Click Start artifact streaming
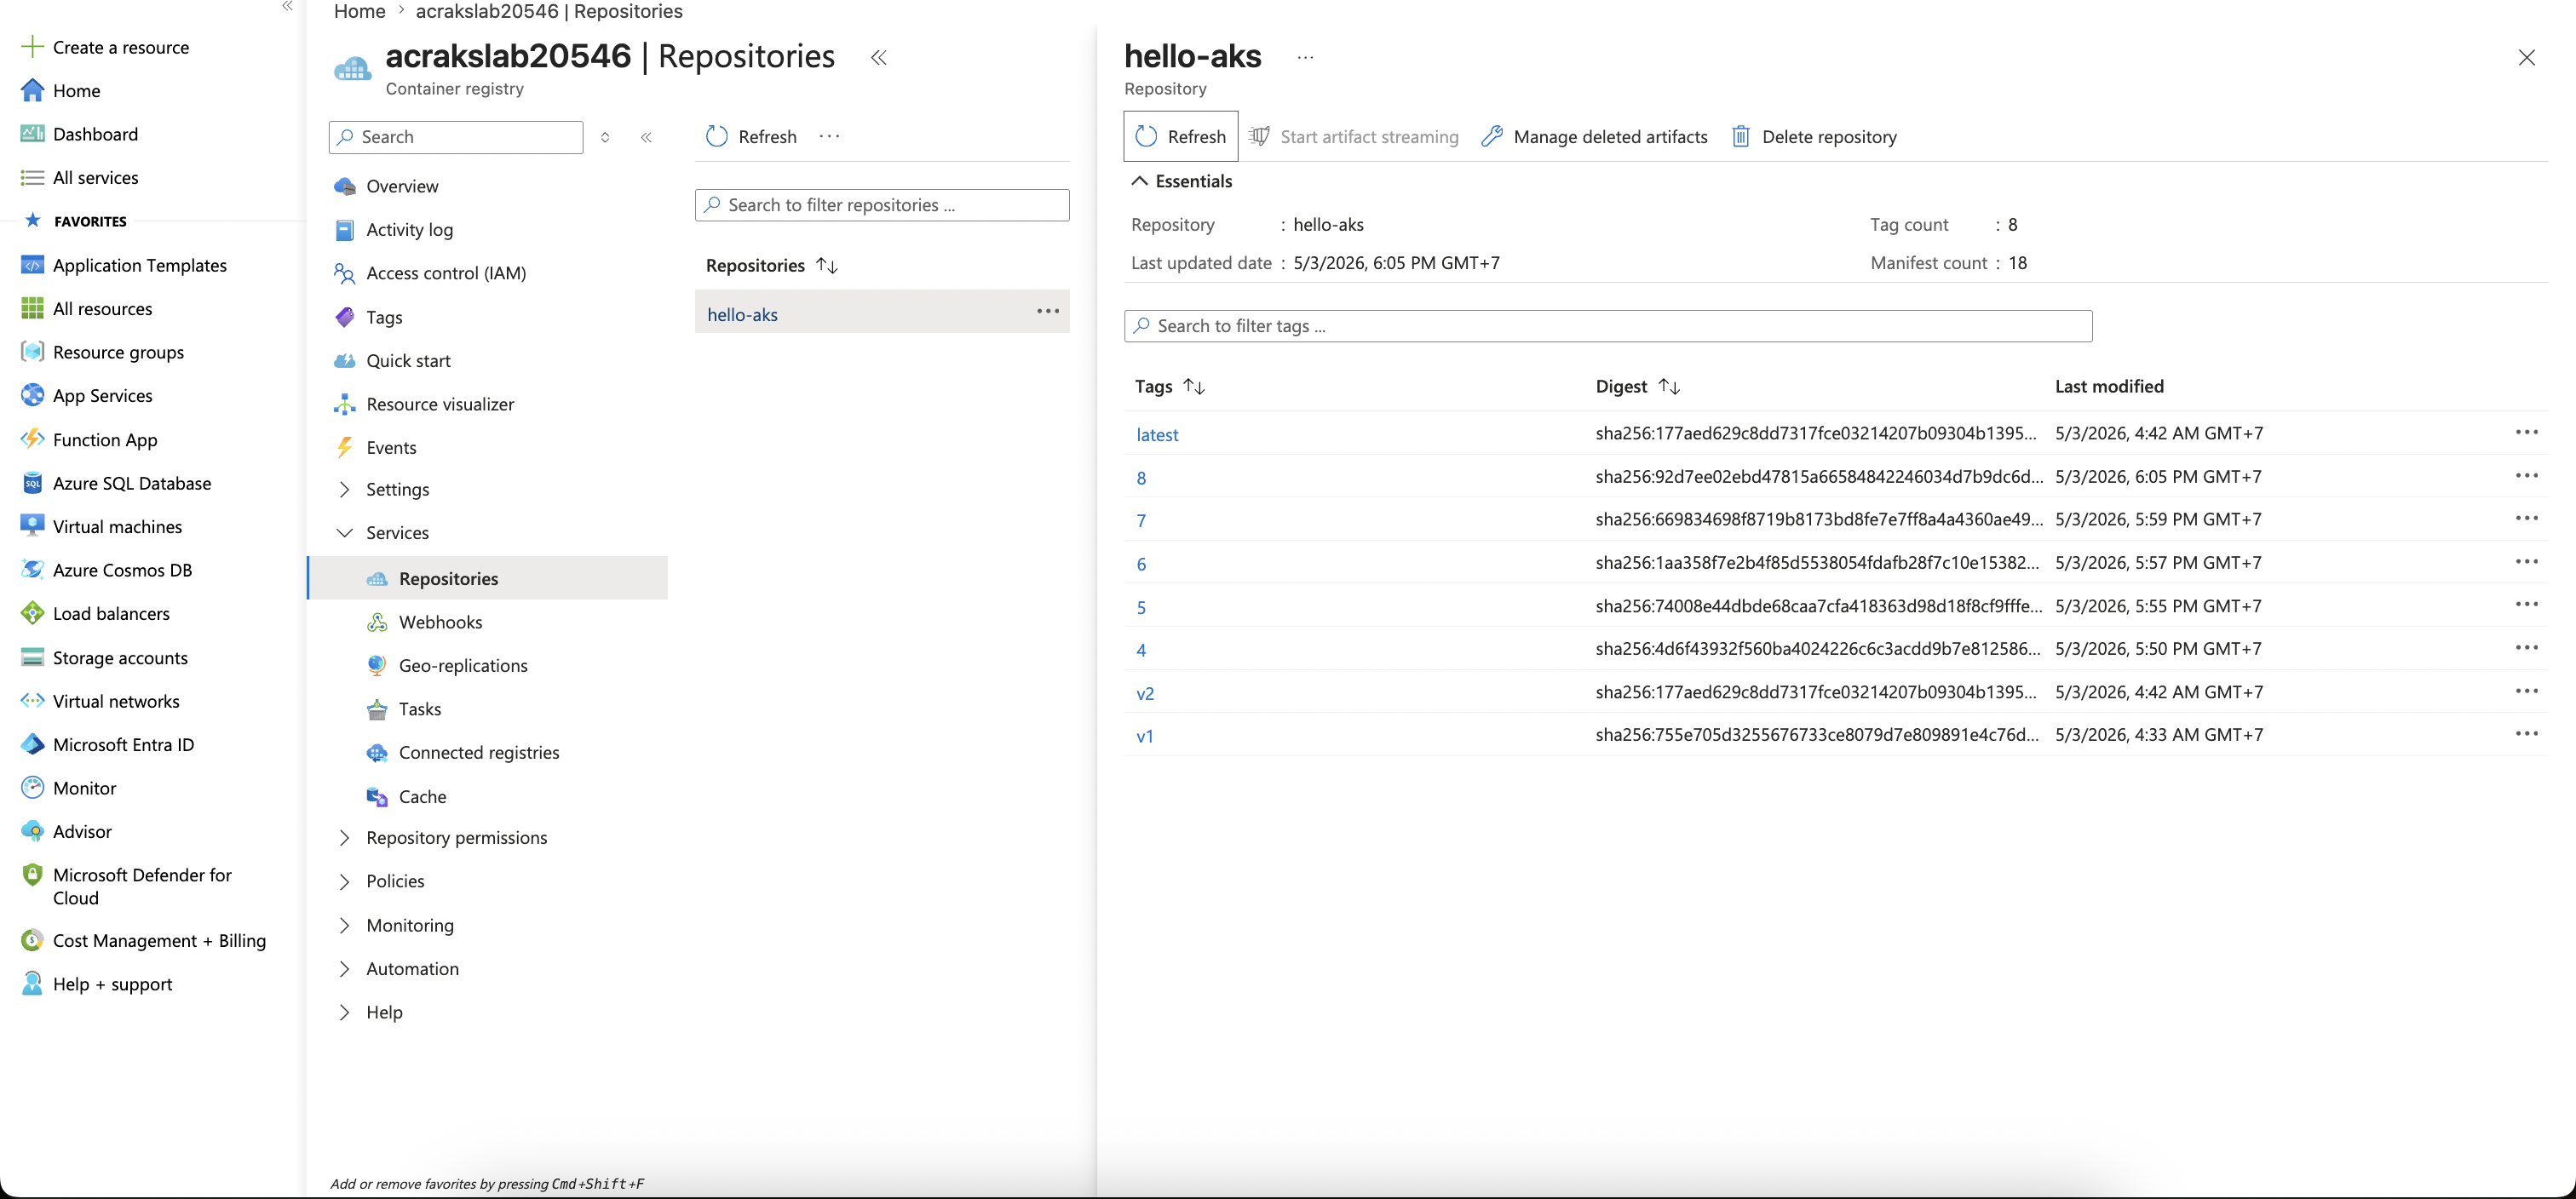2576x1199 pixels. tap(1353, 137)
